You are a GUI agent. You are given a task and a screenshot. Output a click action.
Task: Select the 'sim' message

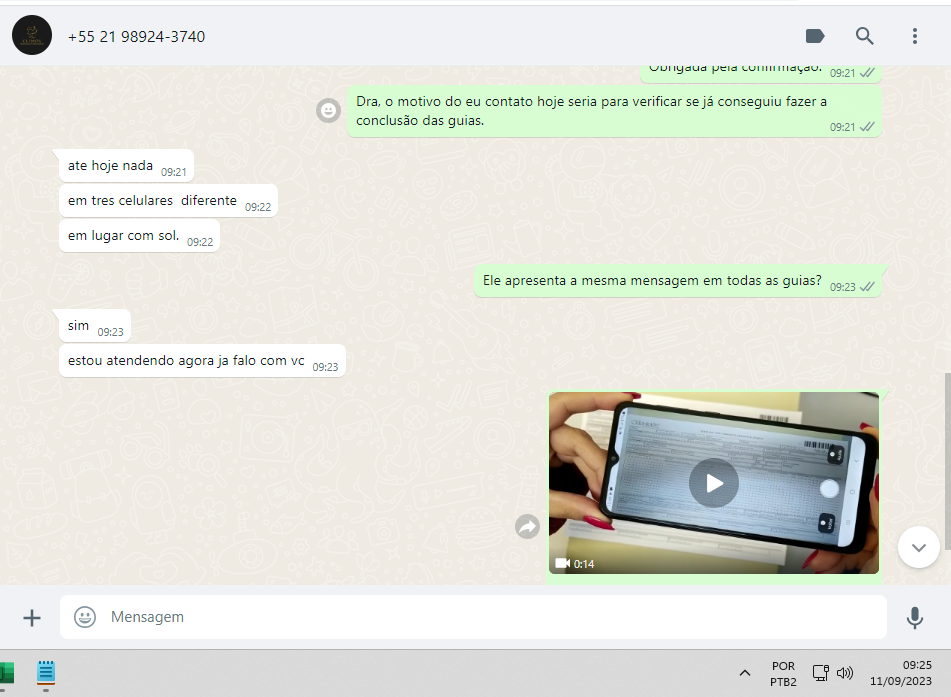[95, 326]
